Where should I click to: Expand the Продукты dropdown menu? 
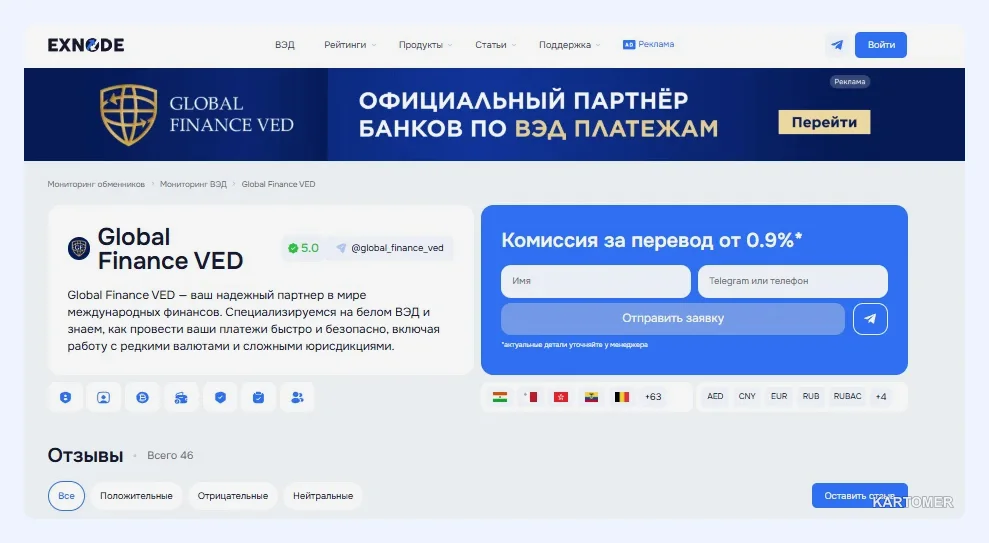point(425,45)
